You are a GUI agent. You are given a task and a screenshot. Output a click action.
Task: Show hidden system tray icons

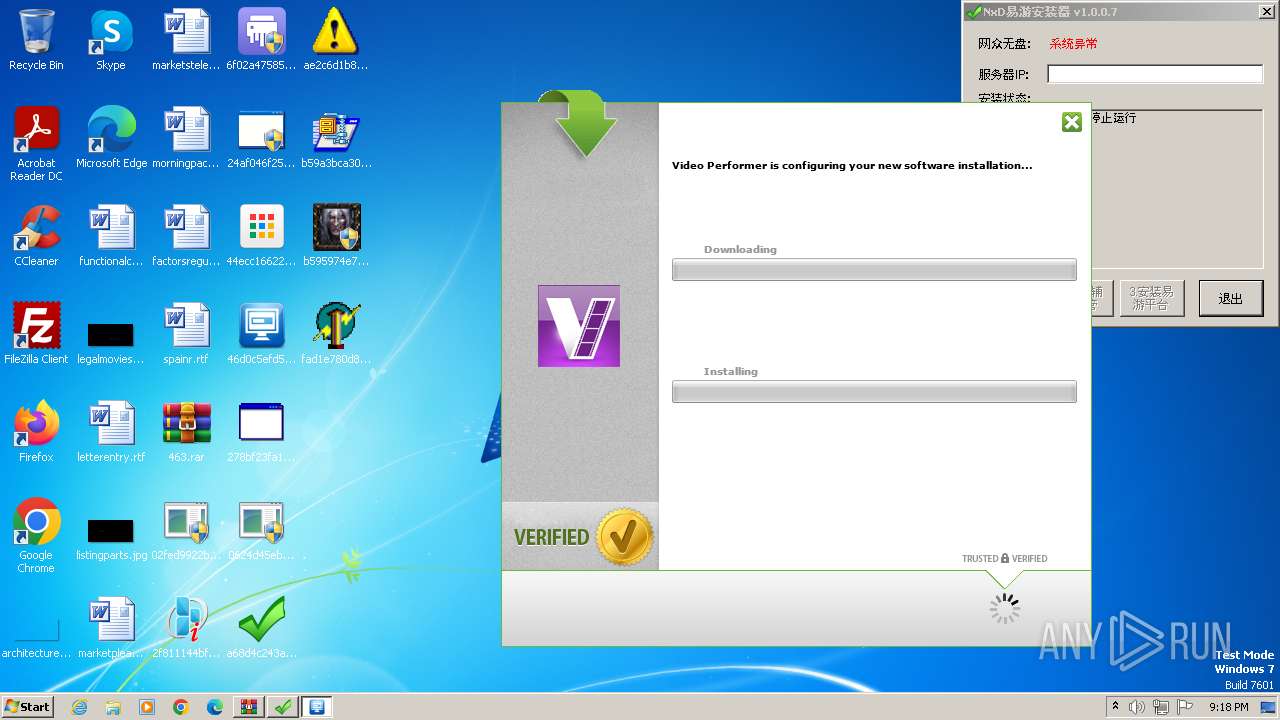1115,707
